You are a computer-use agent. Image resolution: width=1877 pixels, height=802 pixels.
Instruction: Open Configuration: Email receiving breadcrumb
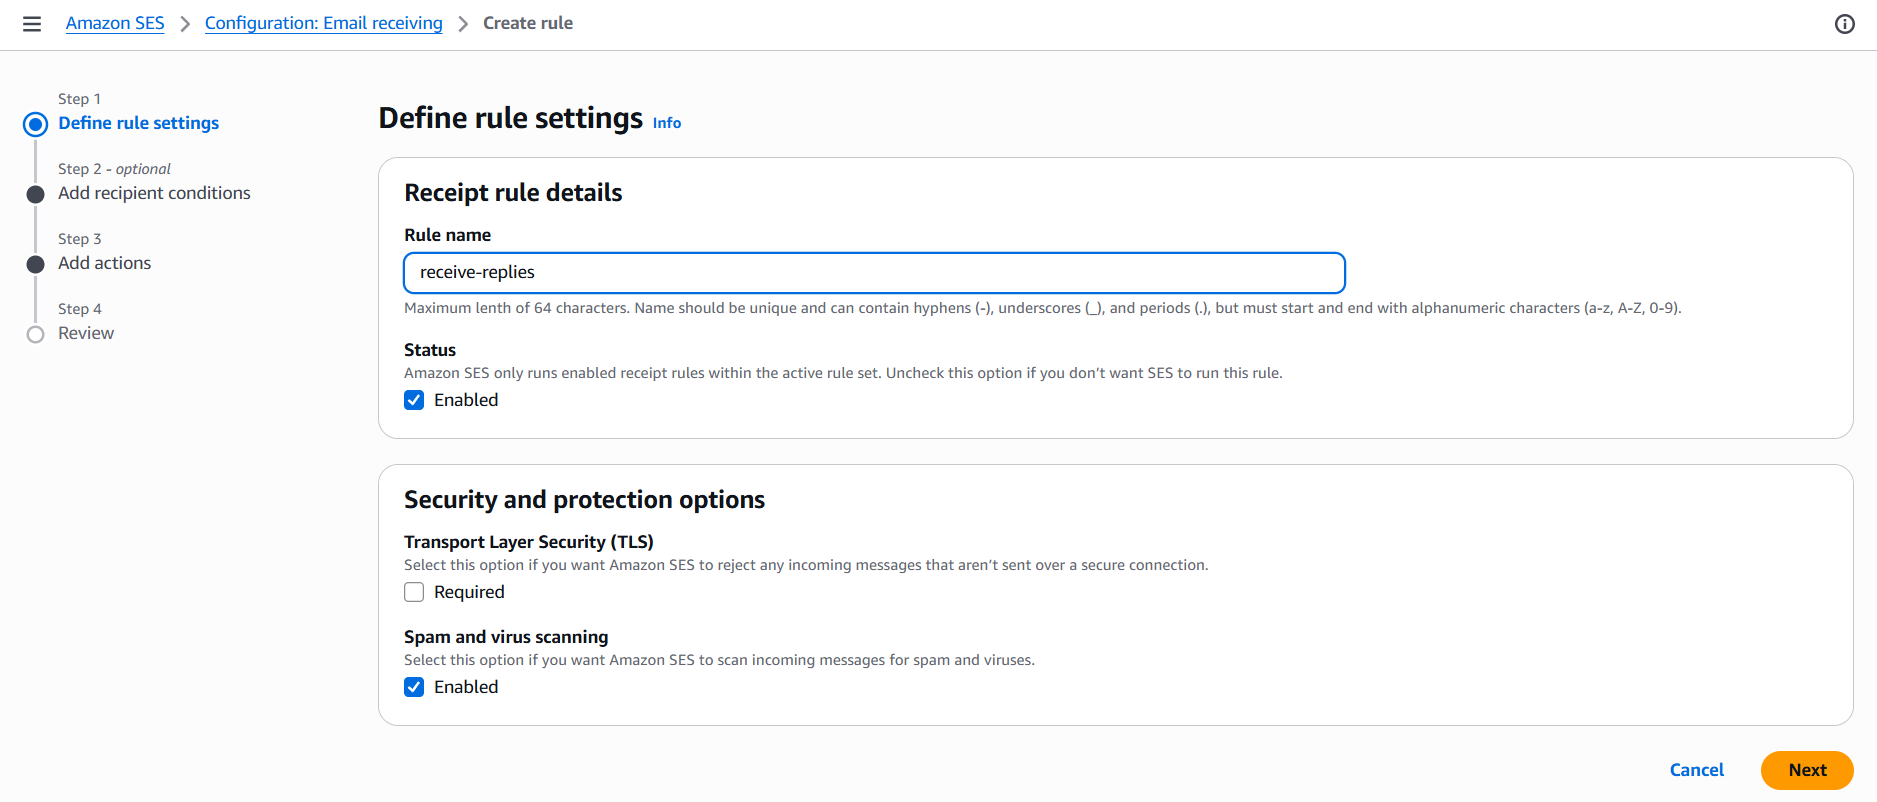tap(324, 23)
